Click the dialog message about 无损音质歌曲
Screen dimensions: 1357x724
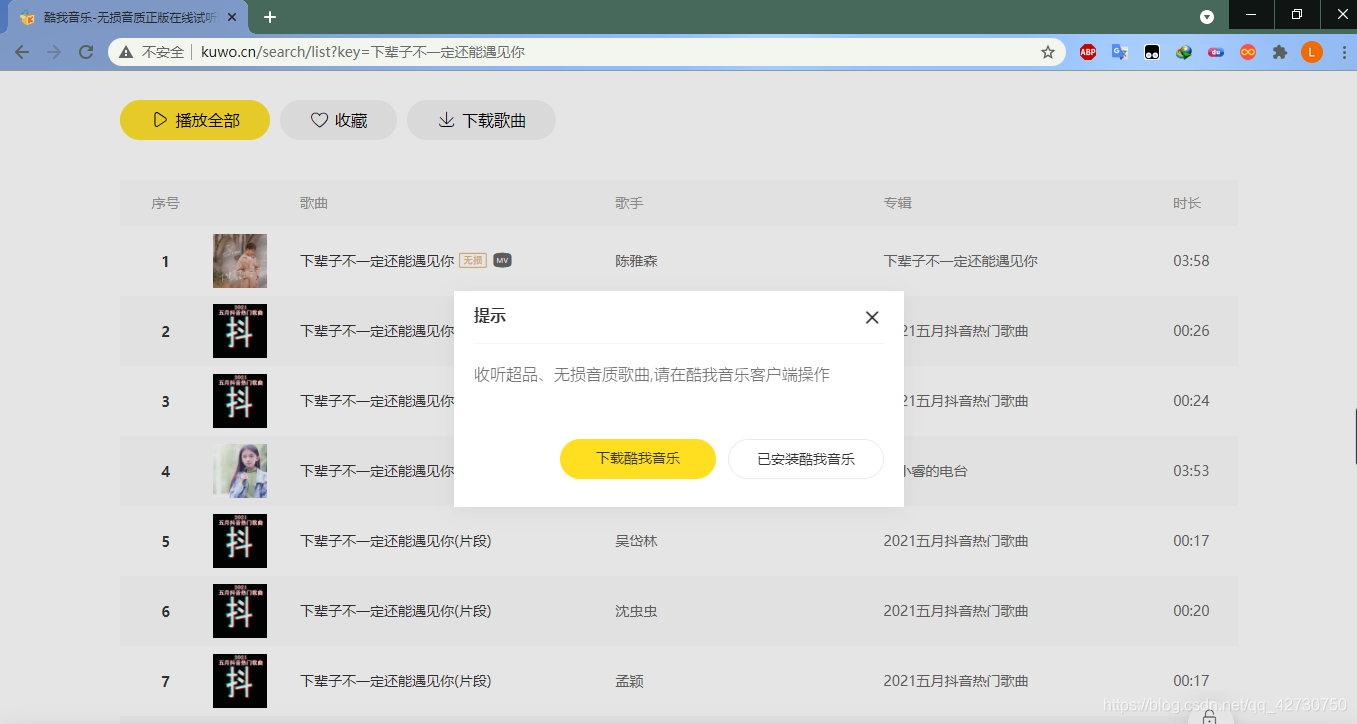tap(652, 374)
